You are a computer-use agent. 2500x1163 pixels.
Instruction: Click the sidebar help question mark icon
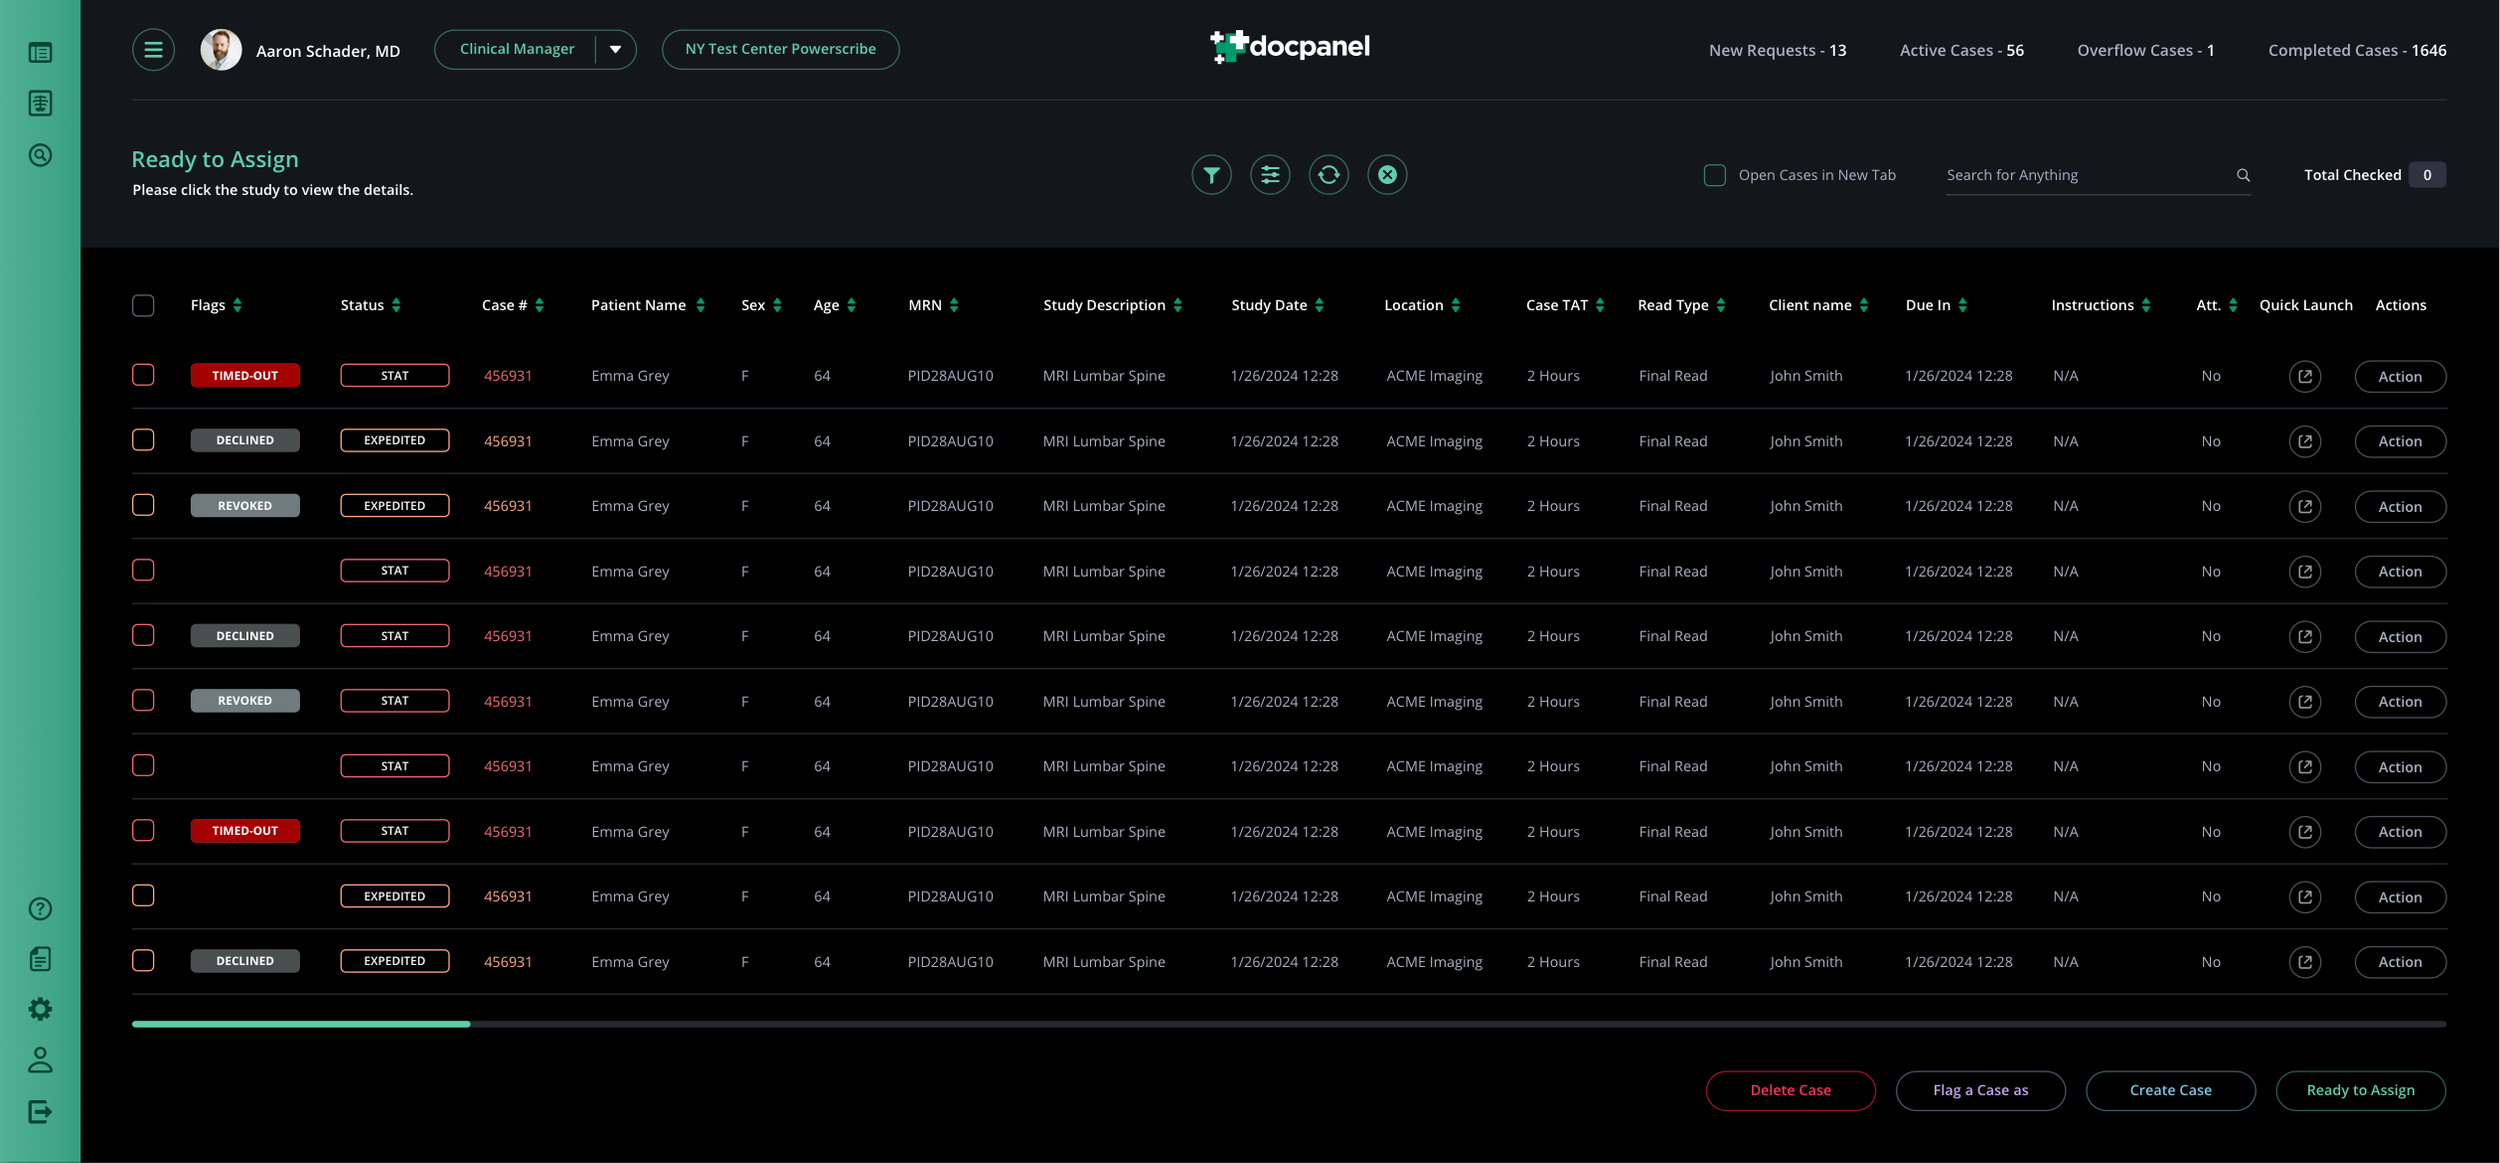point(40,909)
